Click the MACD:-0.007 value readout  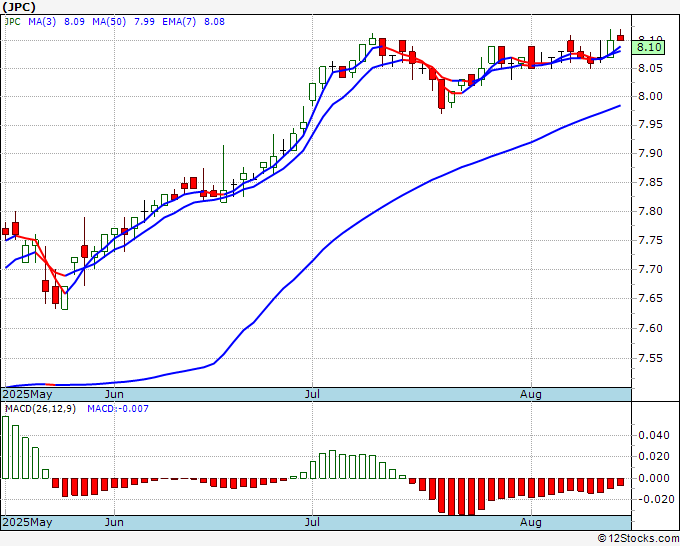tap(118, 409)
